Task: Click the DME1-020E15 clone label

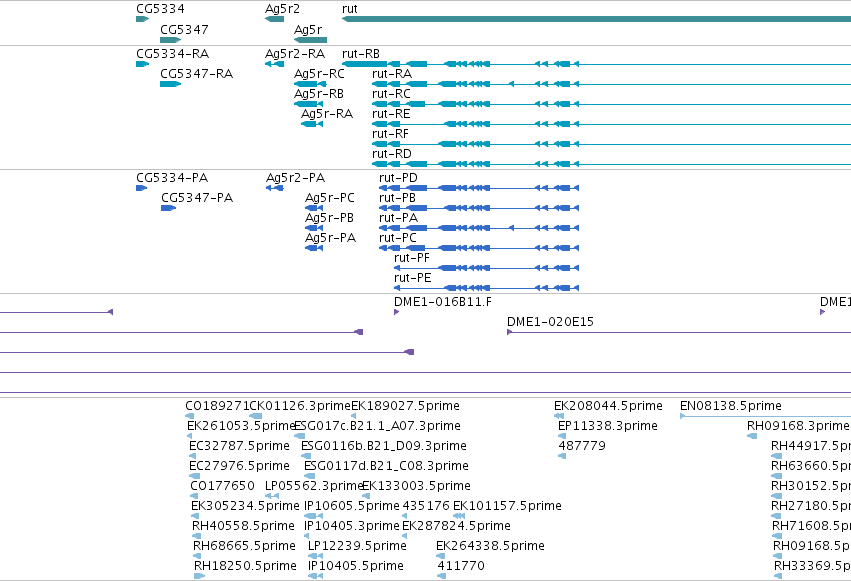Action: (x=550, y=322)
